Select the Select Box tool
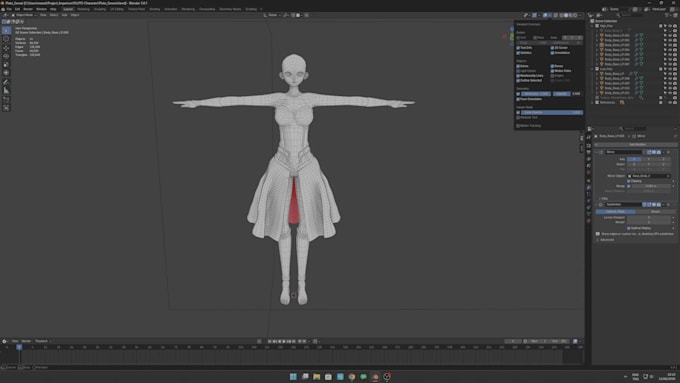The width and height of the screenshot is (680, 383). pyautogui.click(x=6, y=30)
